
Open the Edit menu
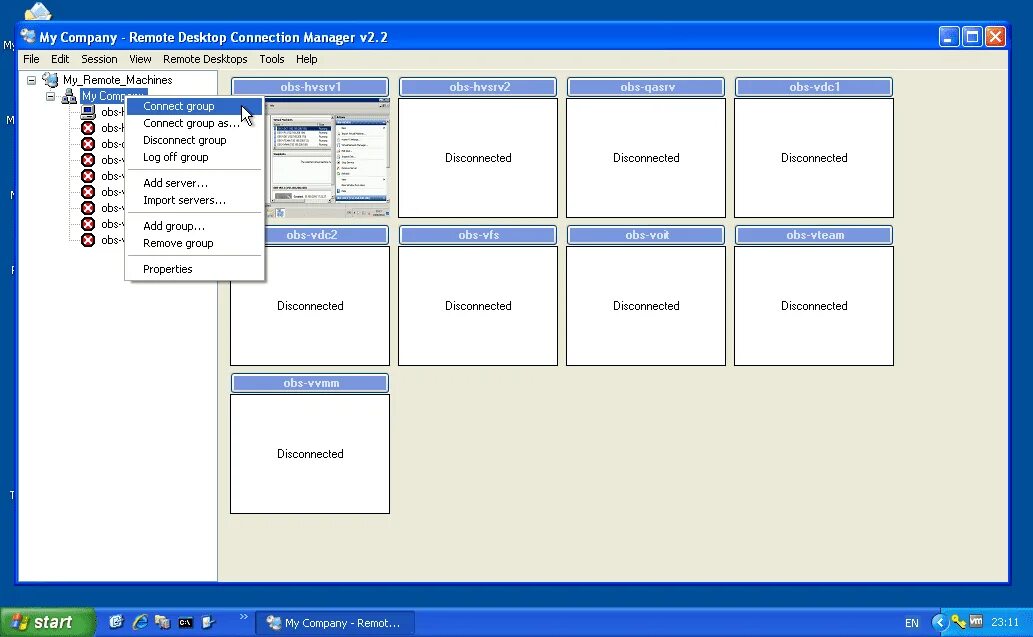pos(60,59)
